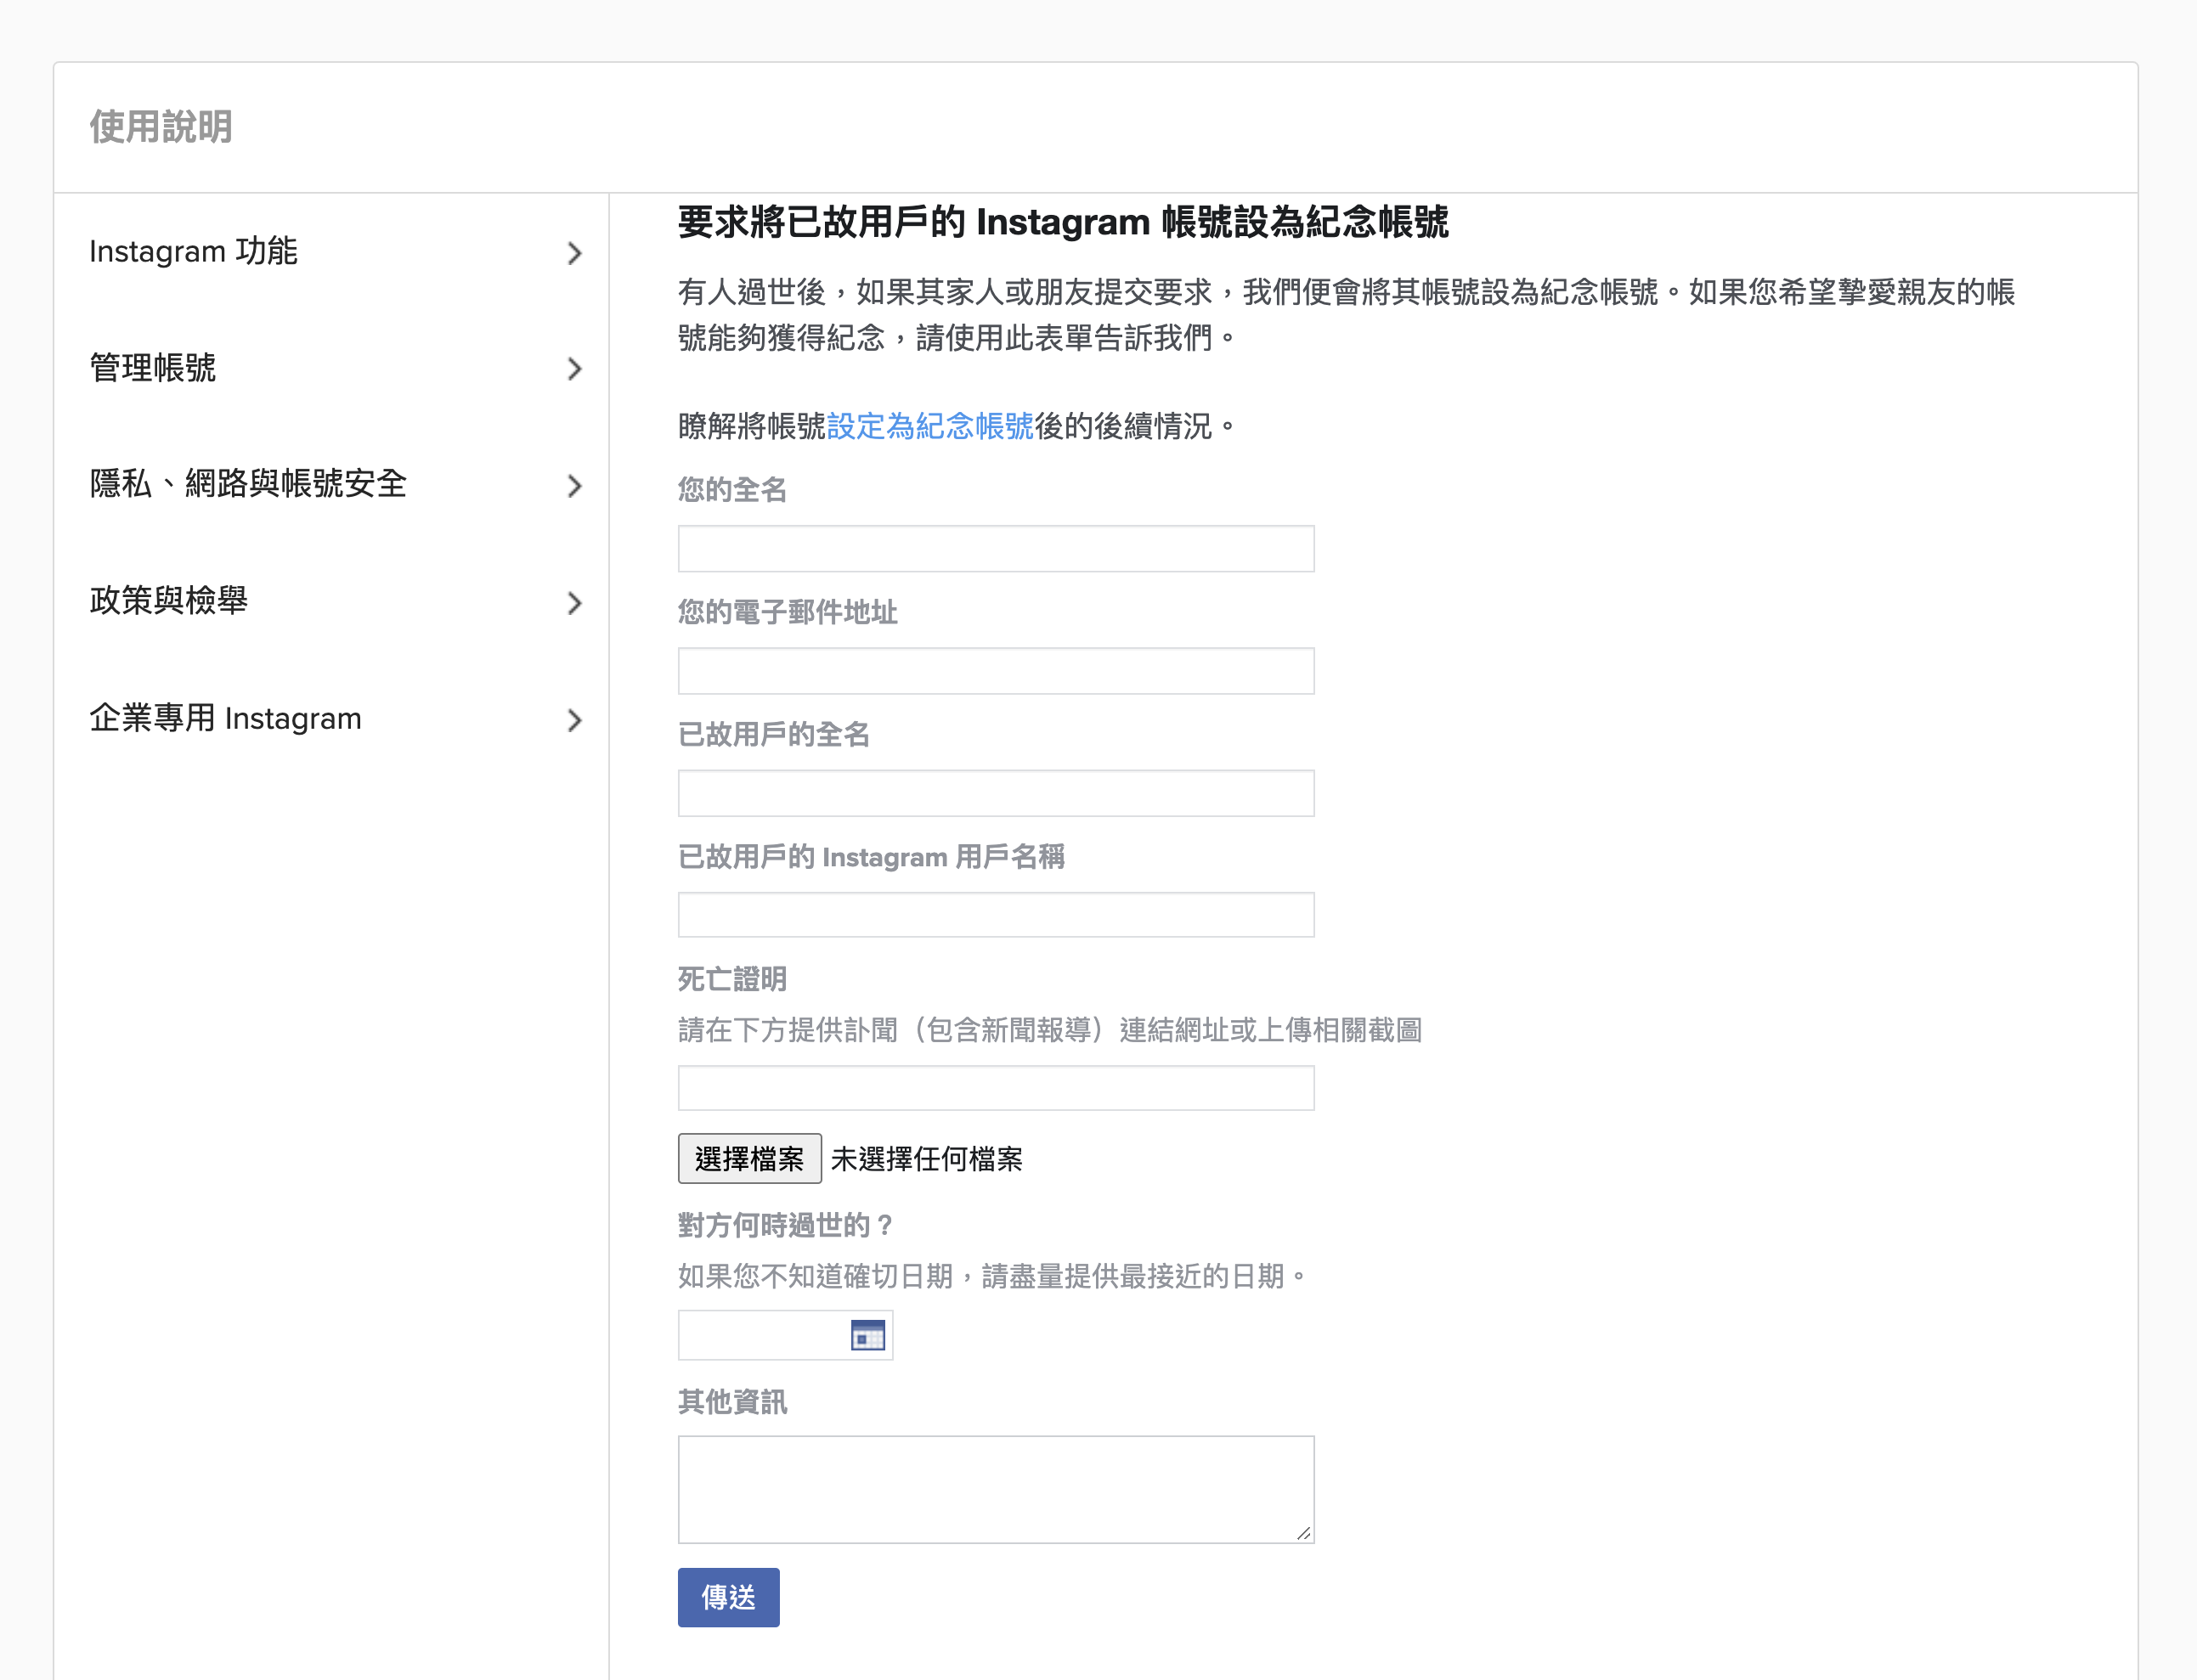Viewport: 2197px width, 1680px height.
Task: Select 隱私、網路與帳號安全 sidebar item
Action: (x=248, y=484)
